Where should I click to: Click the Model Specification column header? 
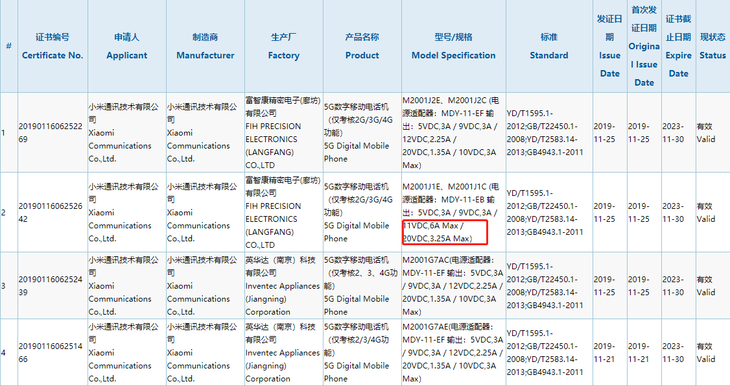tap(453, 46)
